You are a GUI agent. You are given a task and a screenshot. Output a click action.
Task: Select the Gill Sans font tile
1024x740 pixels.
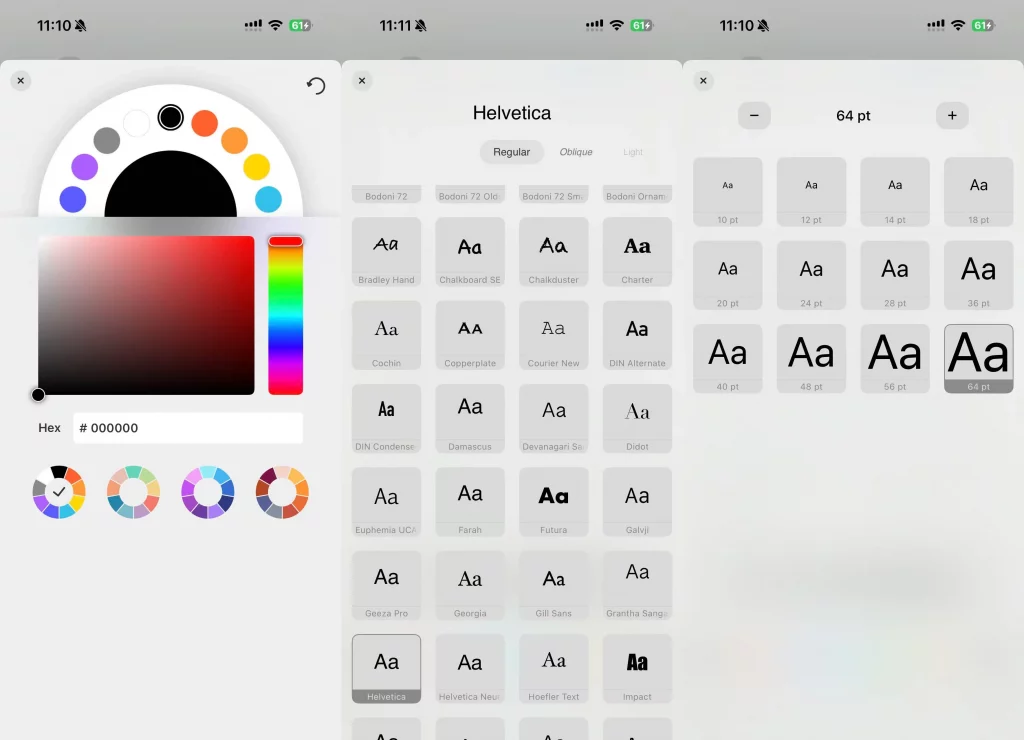tap(554, 586)
